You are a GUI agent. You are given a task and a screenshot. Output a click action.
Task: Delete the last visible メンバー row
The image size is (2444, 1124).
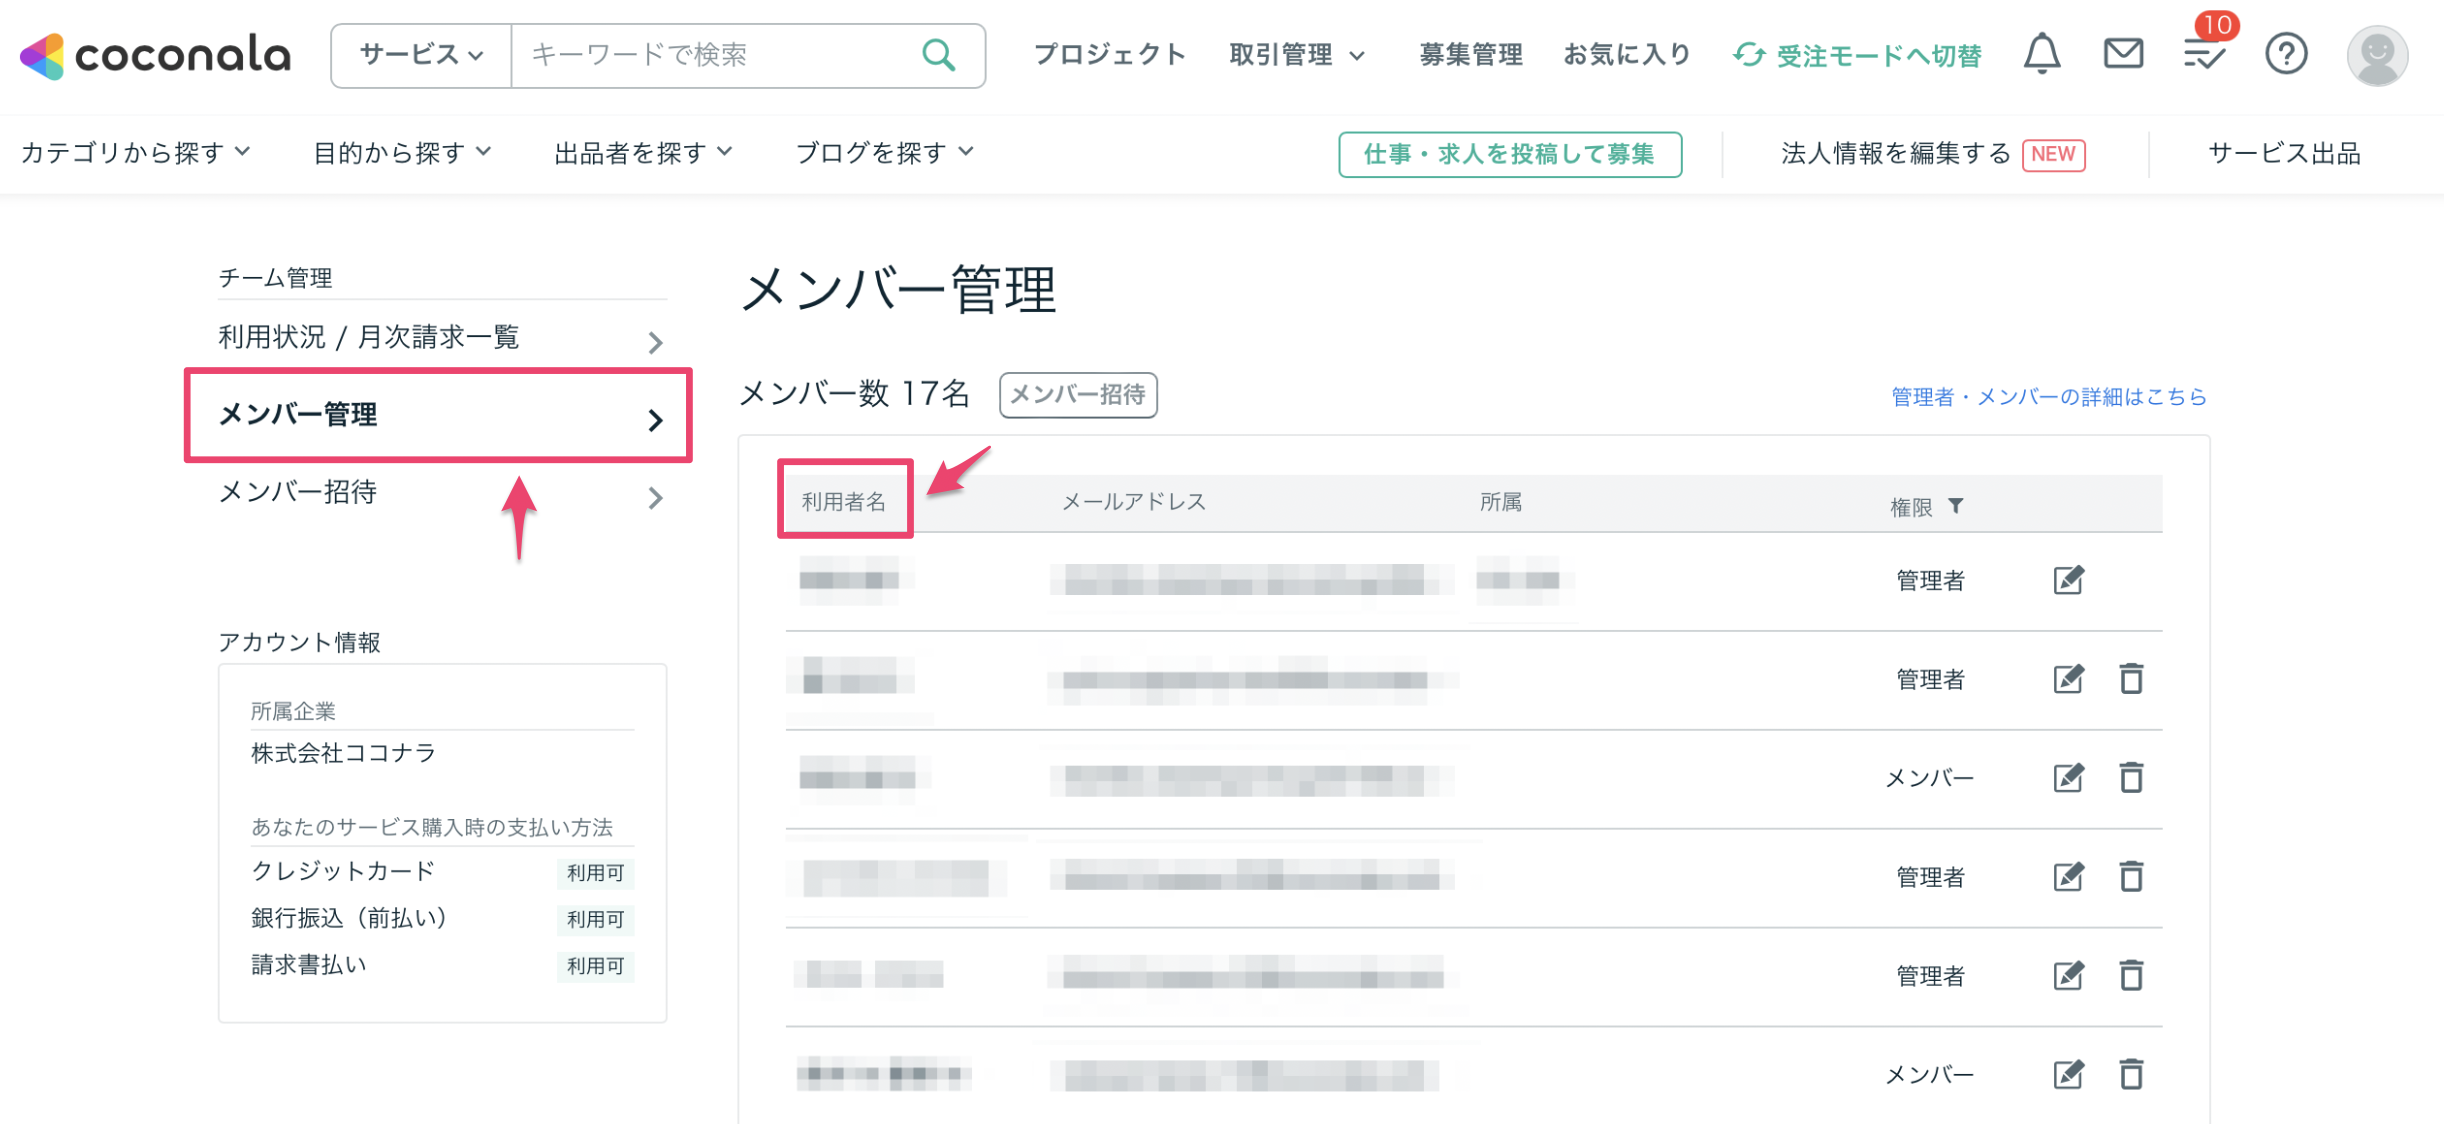2131,1074
